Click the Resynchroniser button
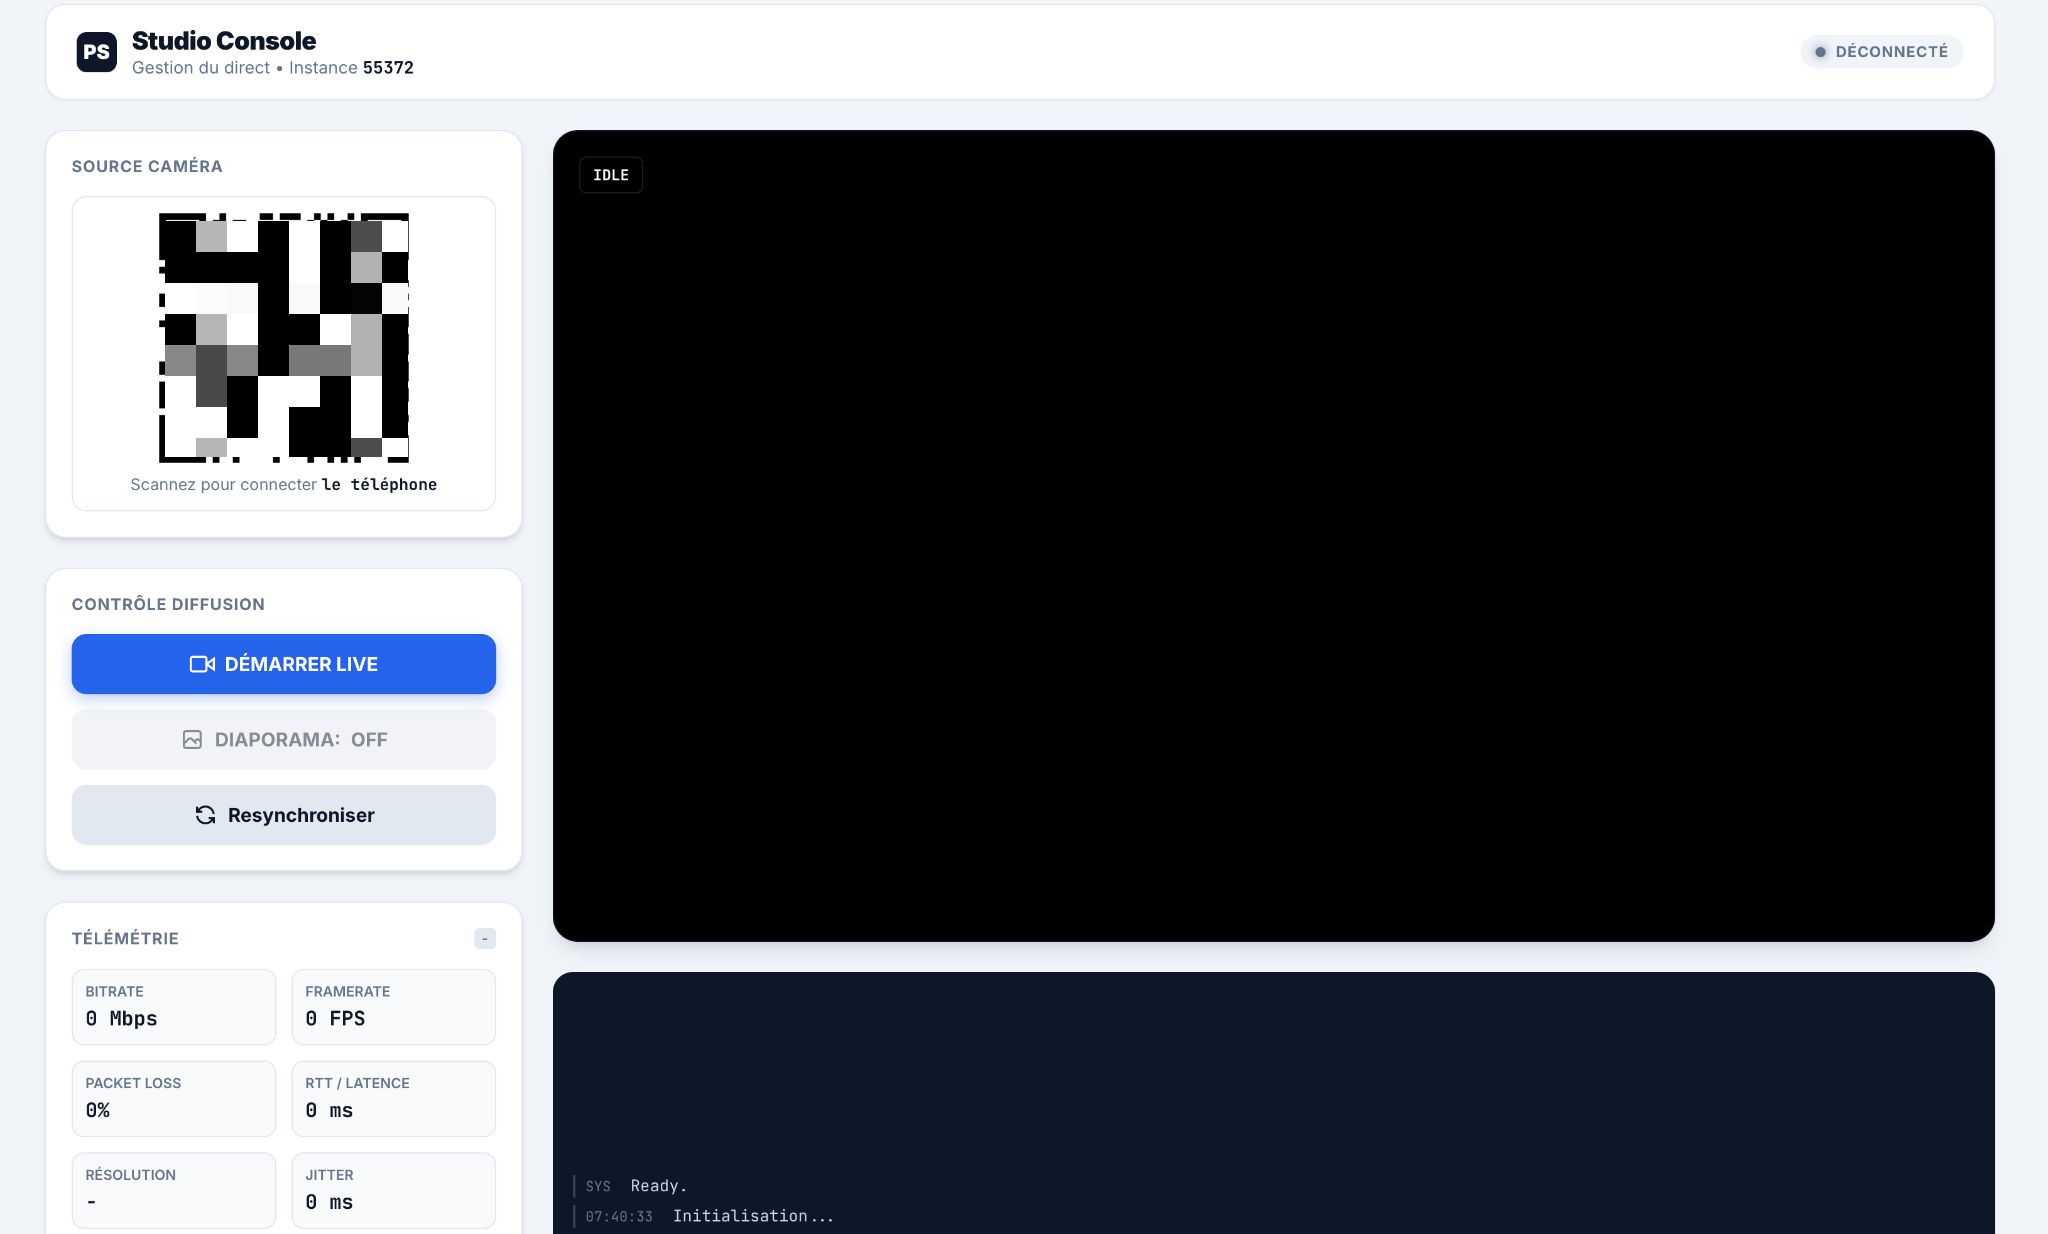The image size is (2048, 1234). (x=284, y=815)
